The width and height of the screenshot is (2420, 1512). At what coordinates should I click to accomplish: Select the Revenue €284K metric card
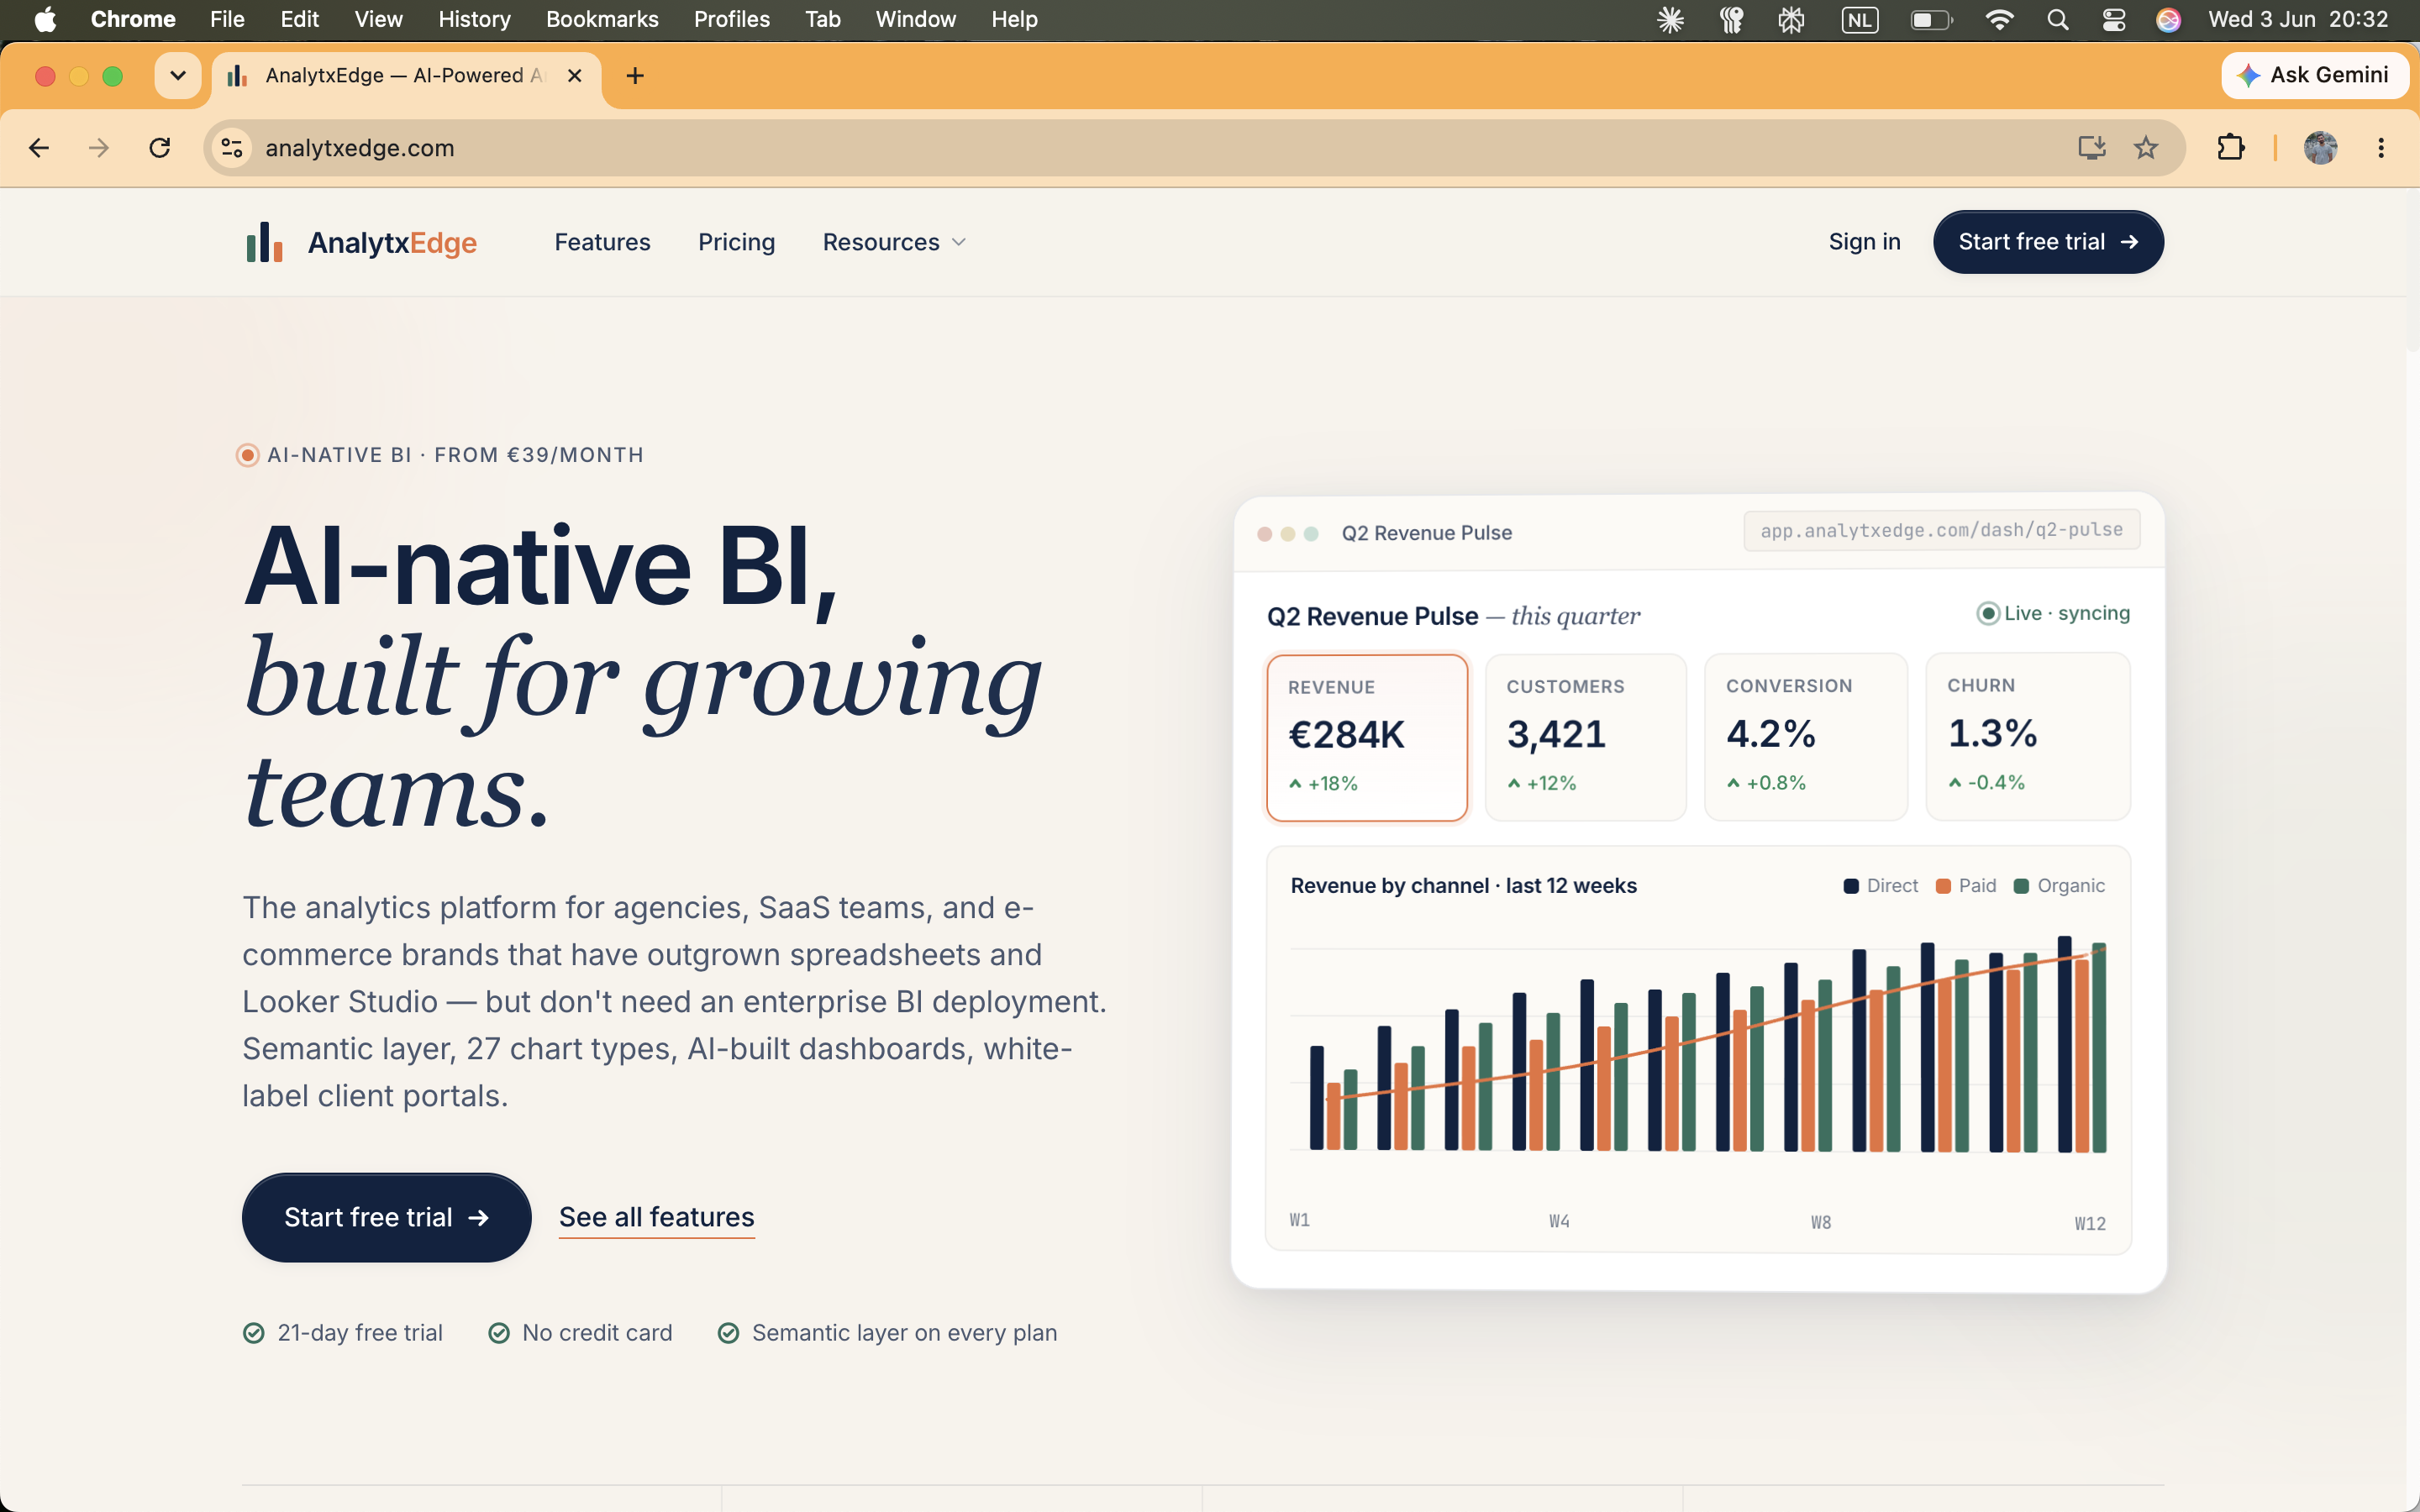tap(1367, 738)
